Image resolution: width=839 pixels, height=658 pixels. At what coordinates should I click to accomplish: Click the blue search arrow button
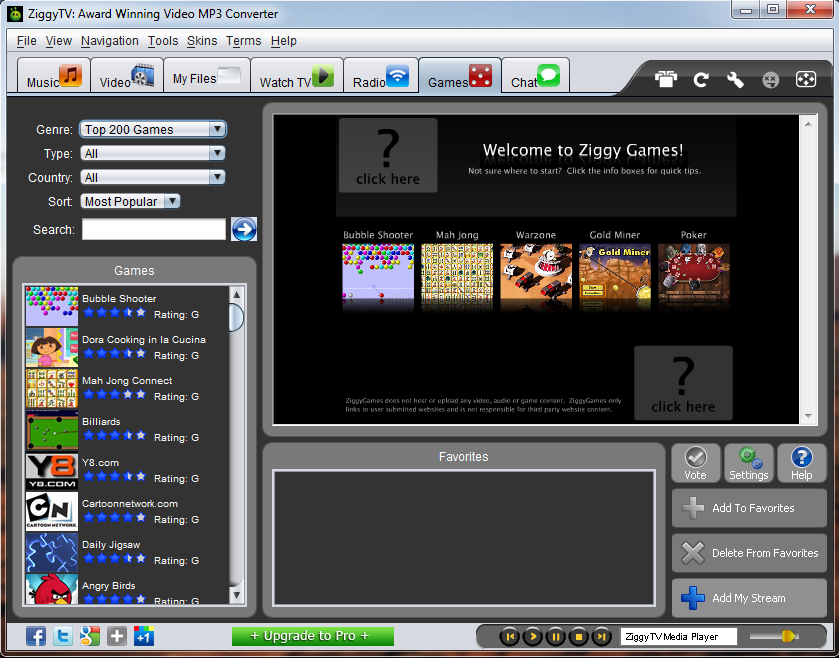click(244, 229)
